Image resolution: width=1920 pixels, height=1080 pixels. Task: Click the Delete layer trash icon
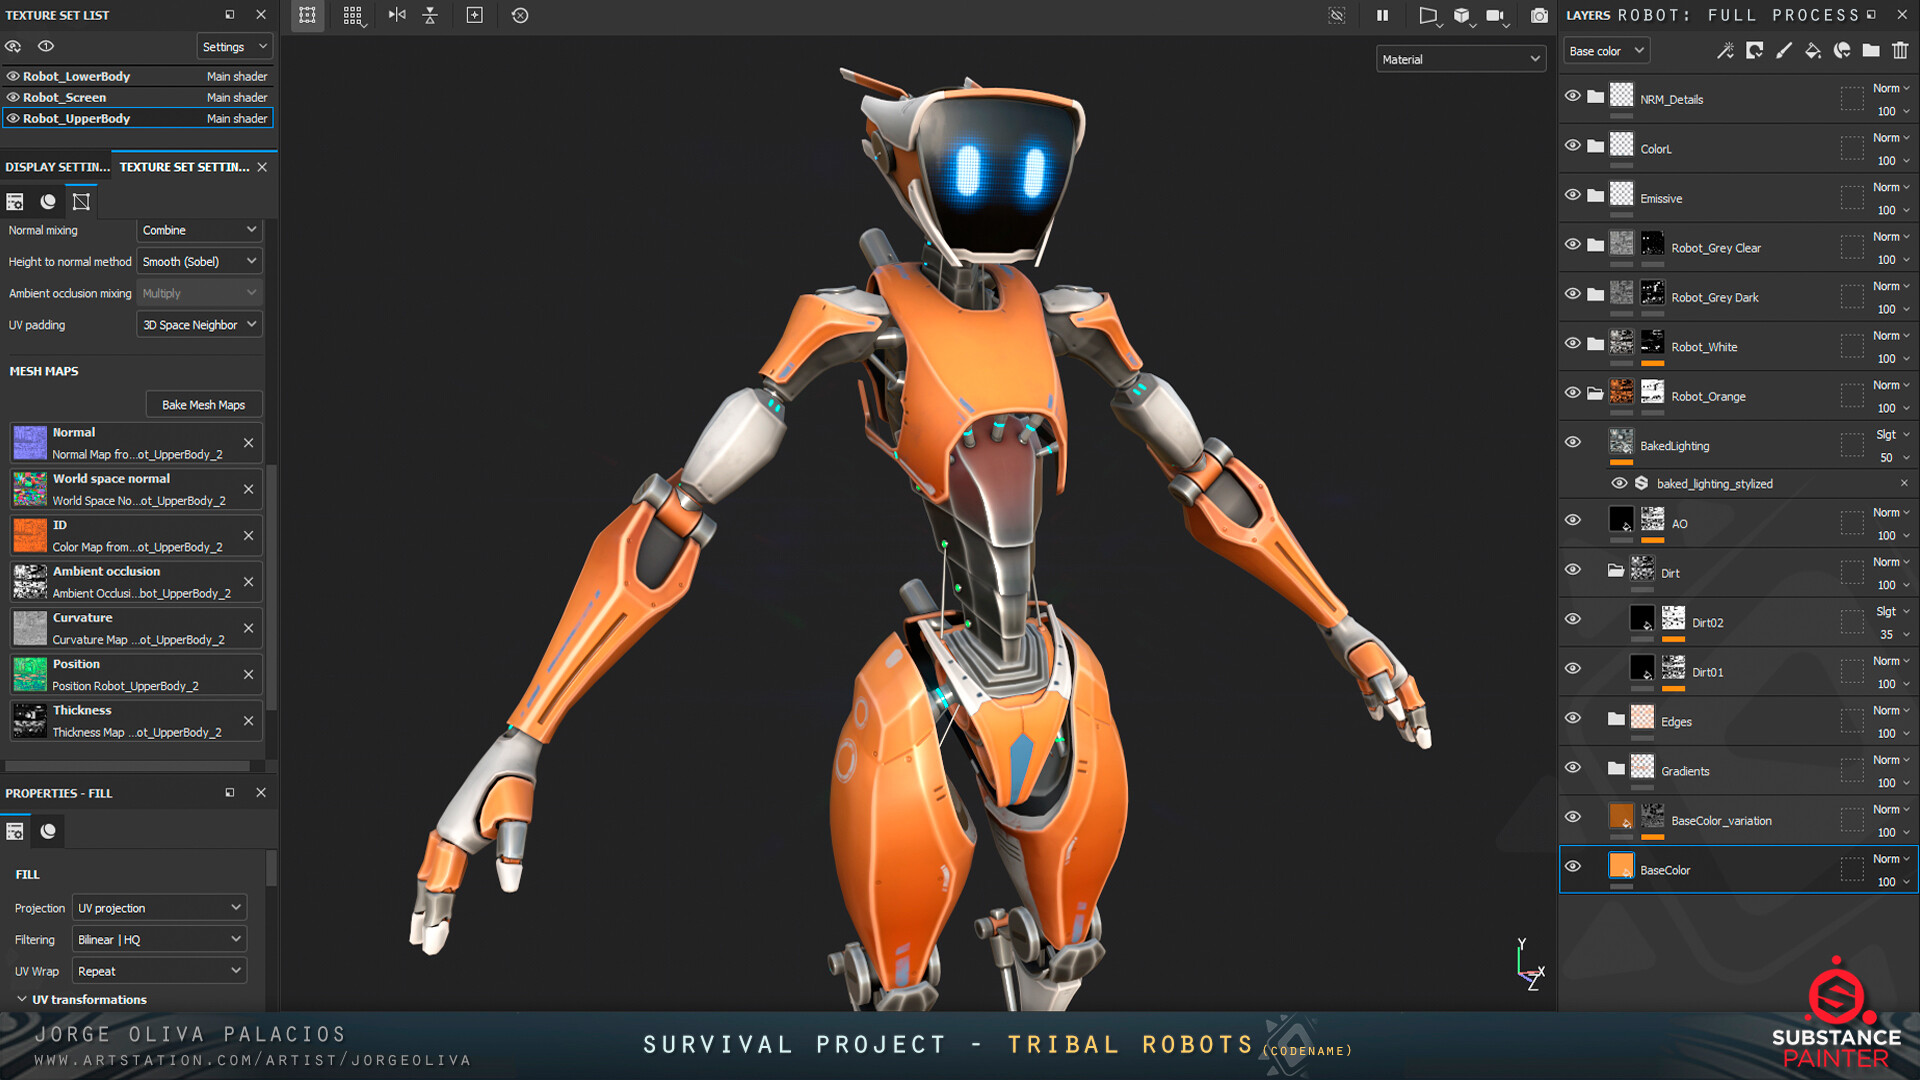point(1900,50)
